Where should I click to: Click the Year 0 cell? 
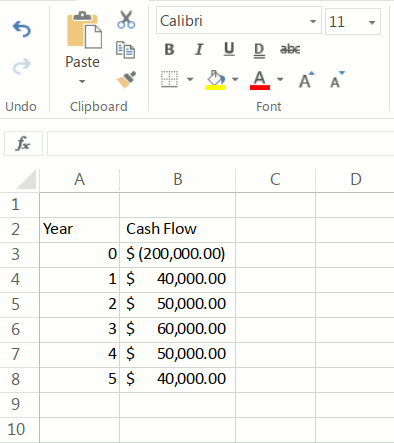point(79,255)
